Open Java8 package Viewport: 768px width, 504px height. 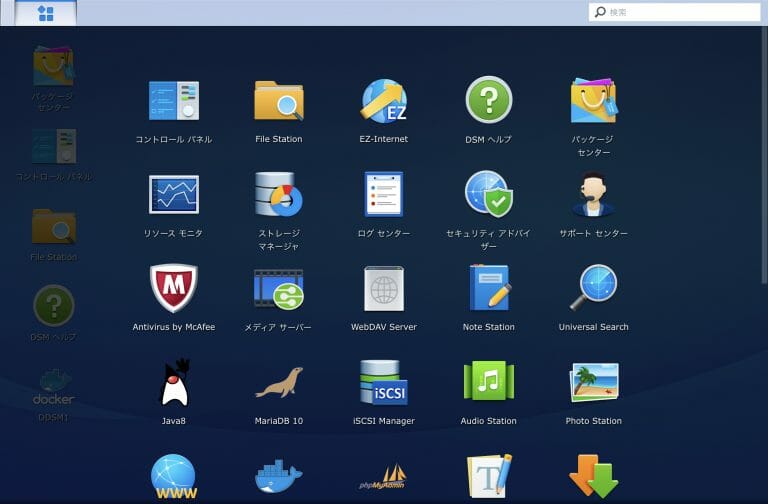174,392
